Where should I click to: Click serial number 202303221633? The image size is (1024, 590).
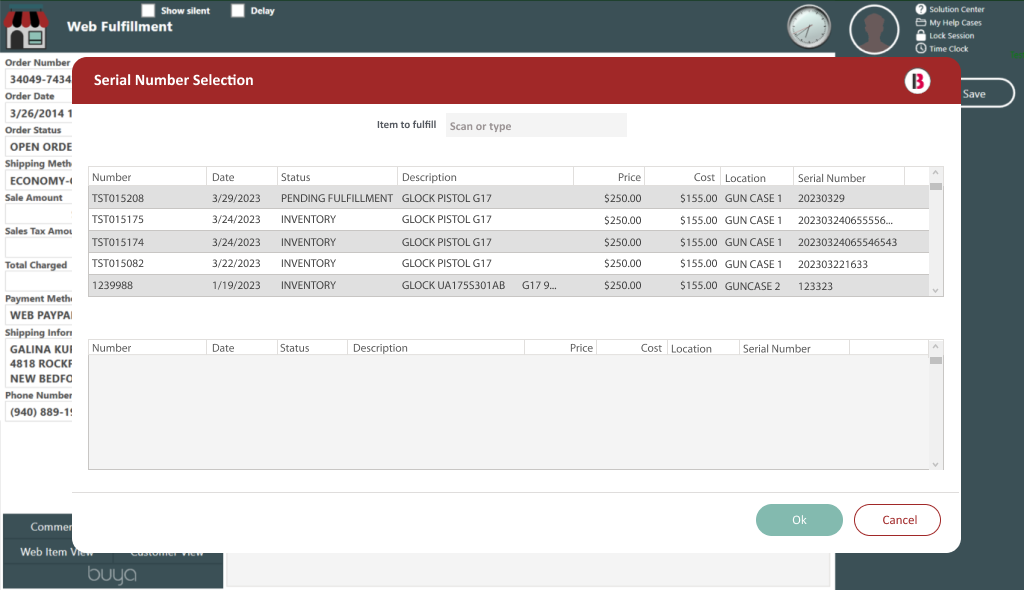click(x=833, y=264)
